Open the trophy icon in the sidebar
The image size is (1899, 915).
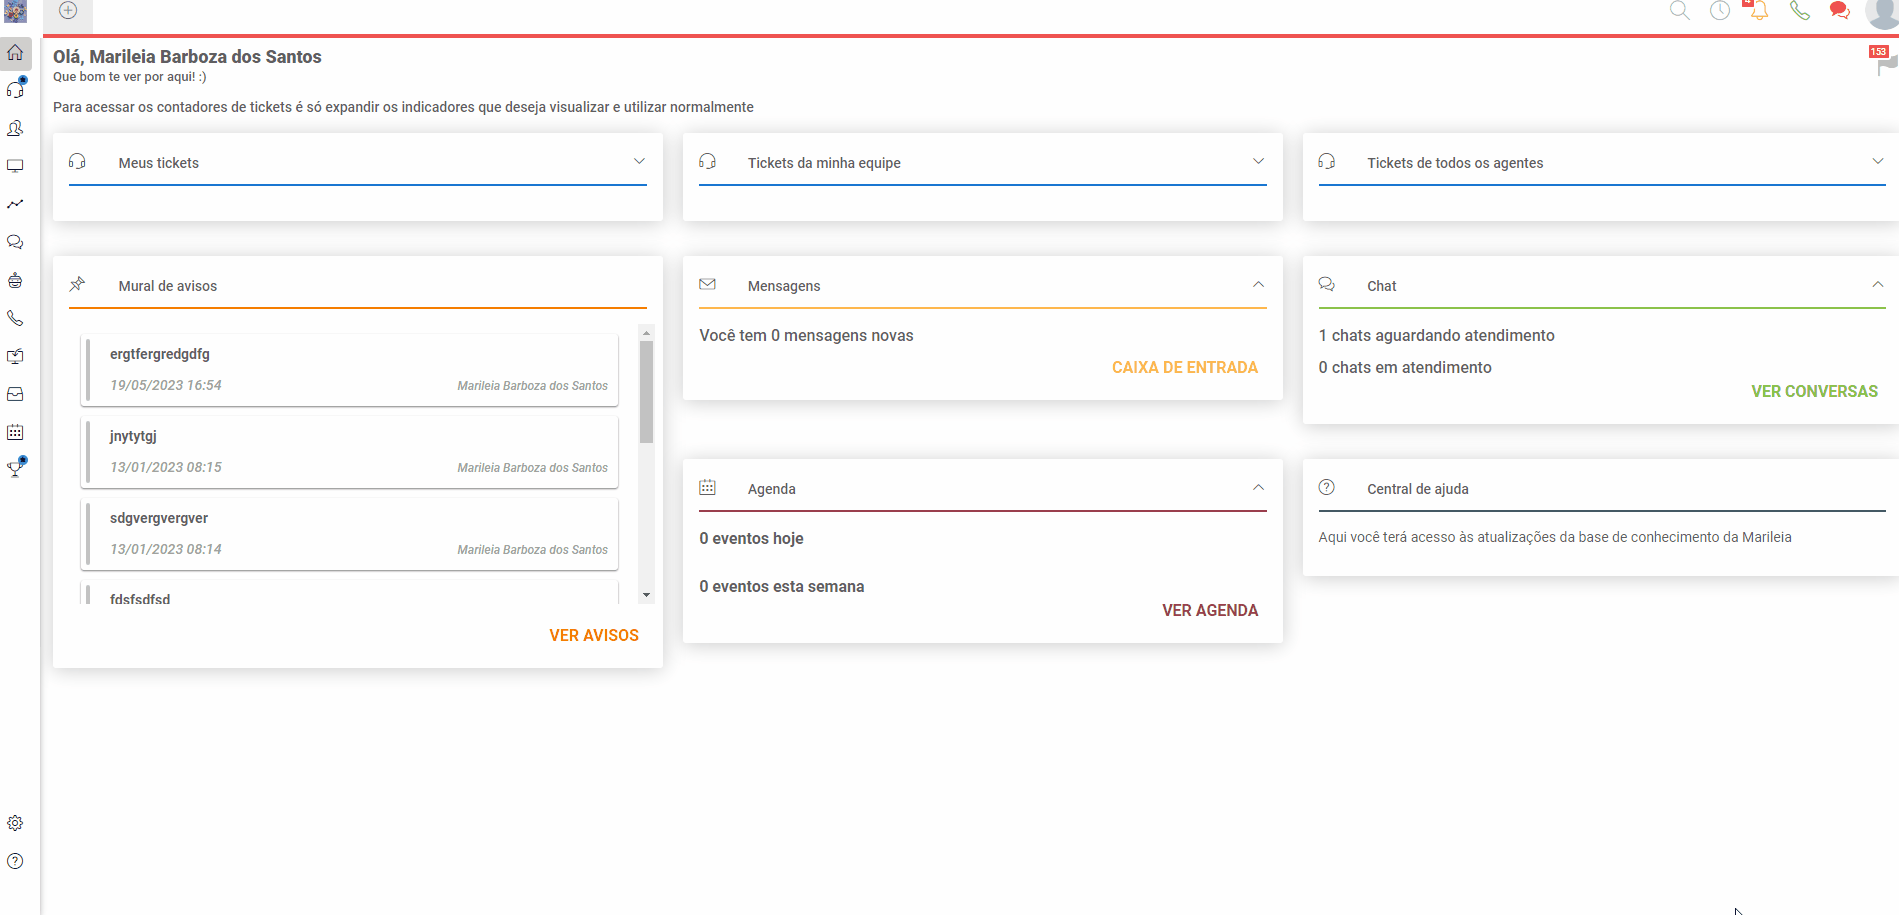(15, 468)
